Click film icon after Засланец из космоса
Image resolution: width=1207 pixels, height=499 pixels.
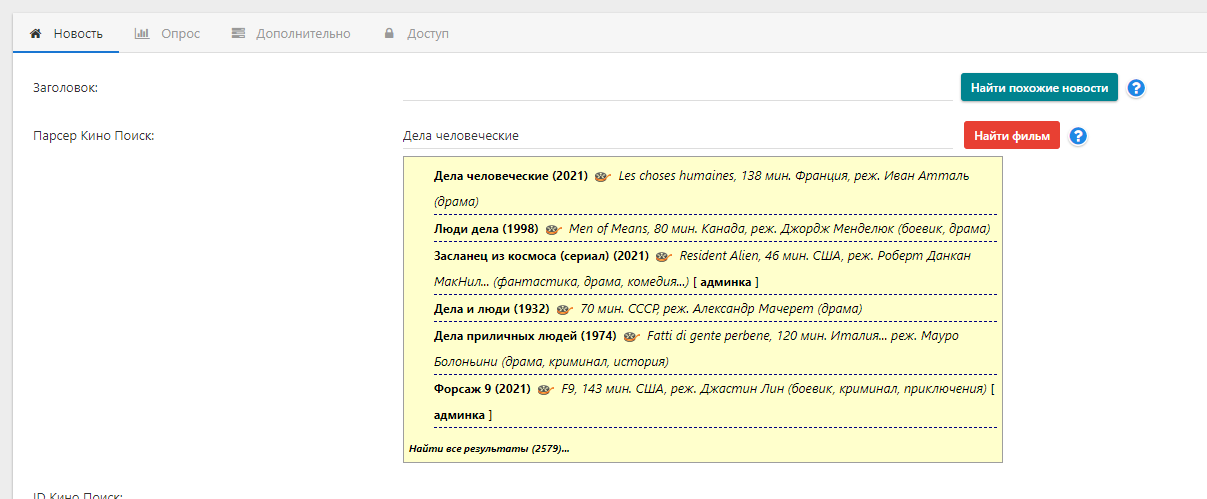[x=663, y=257]
